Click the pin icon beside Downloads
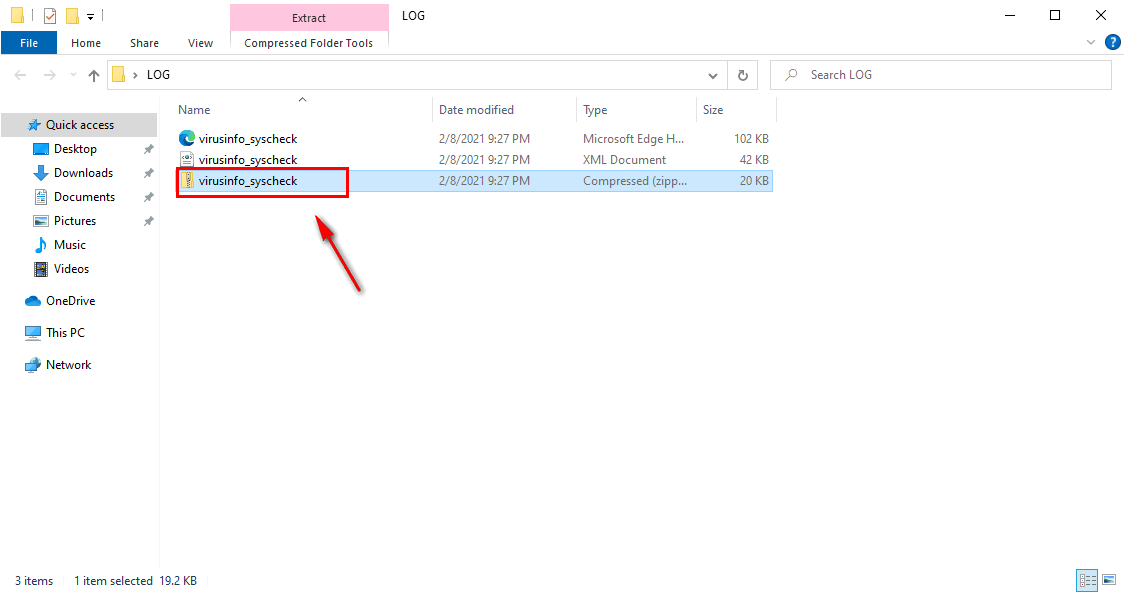Image resolution: width=1125 pixels, height=593 pixels. tap(149, 173)
